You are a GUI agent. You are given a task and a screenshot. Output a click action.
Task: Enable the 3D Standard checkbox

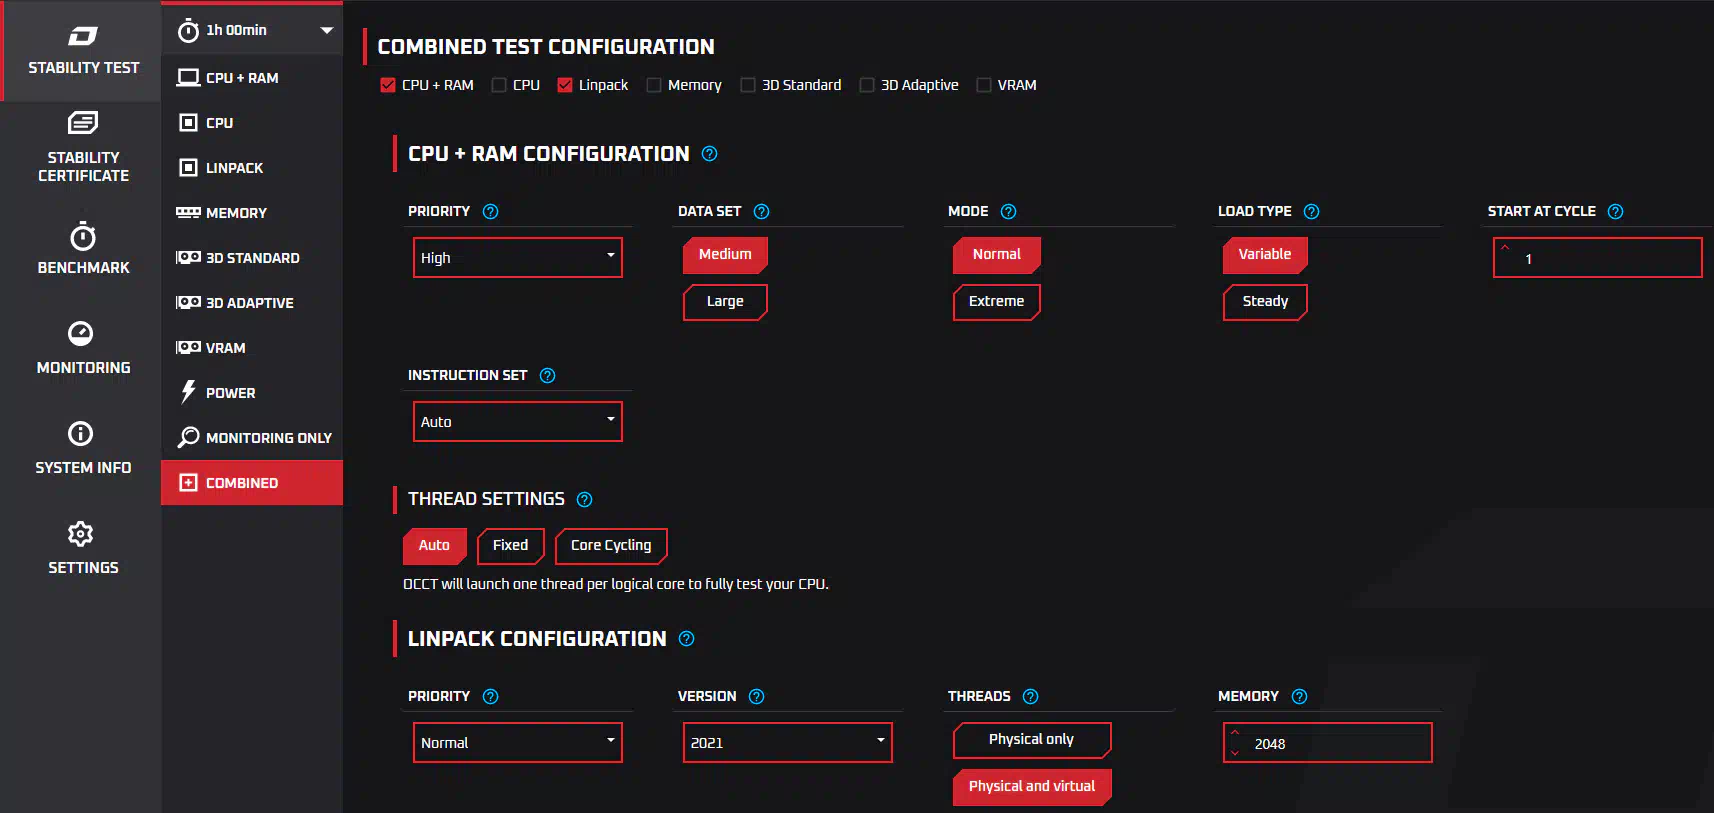pos(748,85)
